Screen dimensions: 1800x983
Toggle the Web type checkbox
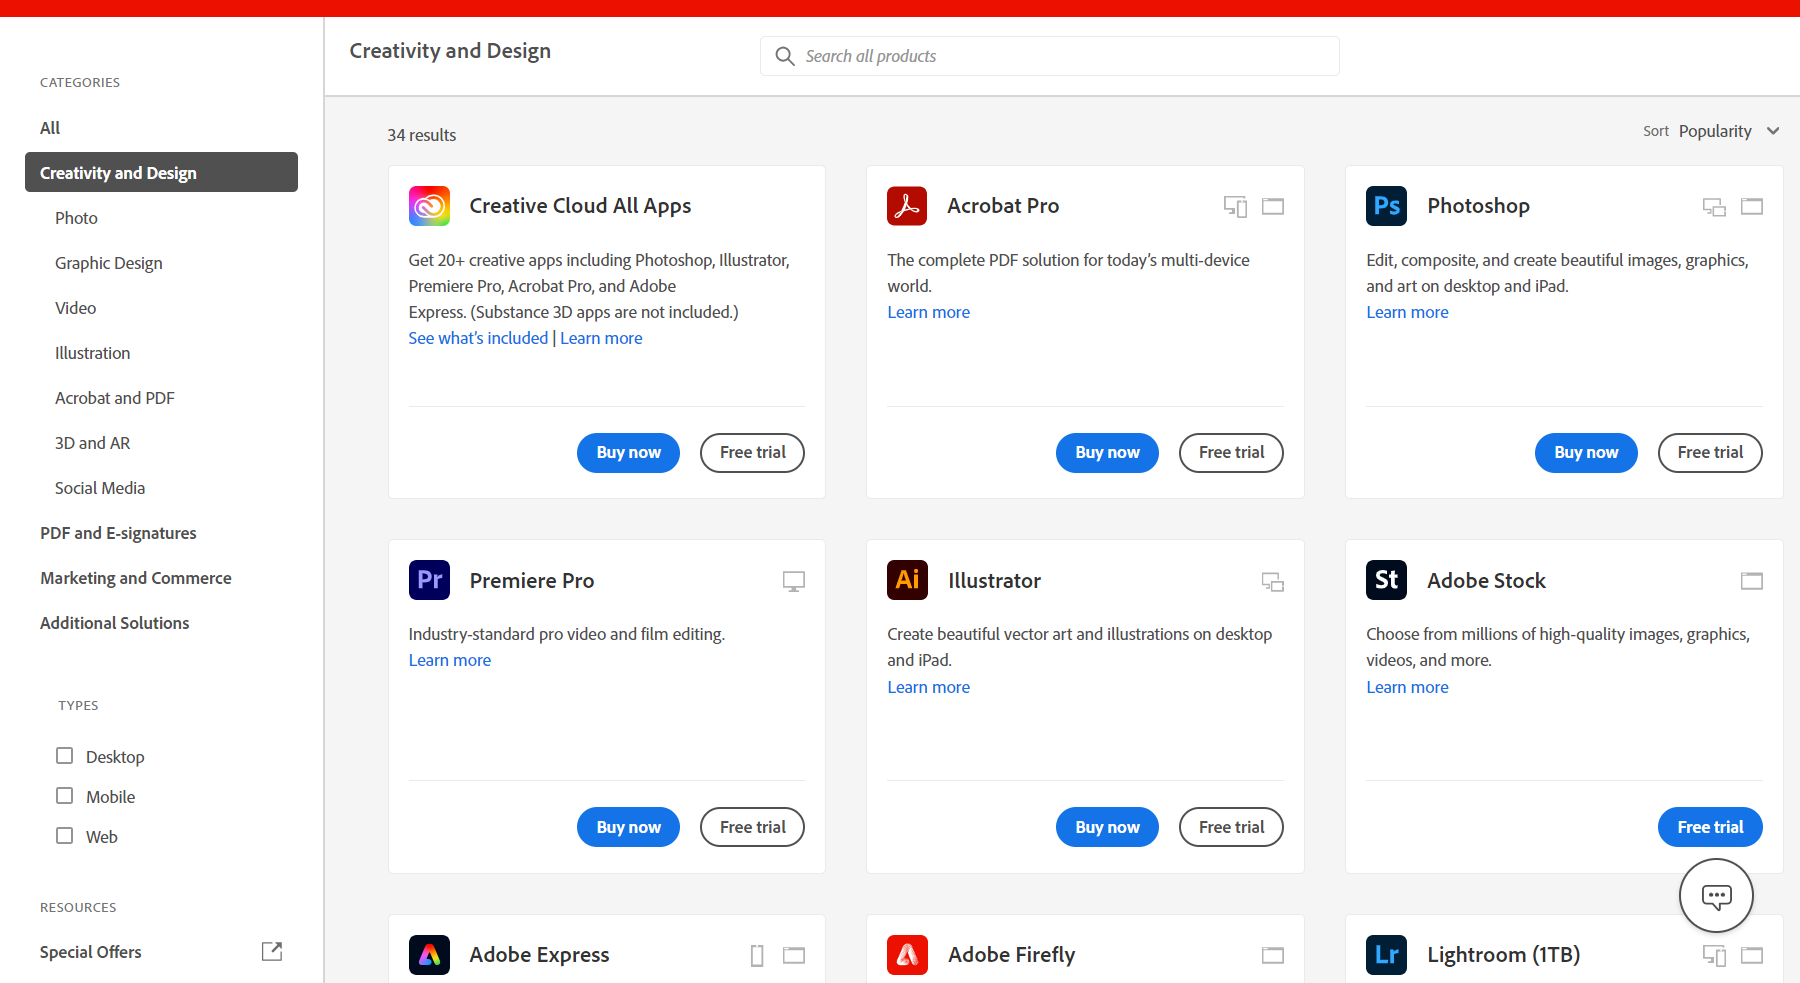pos(65,836)
